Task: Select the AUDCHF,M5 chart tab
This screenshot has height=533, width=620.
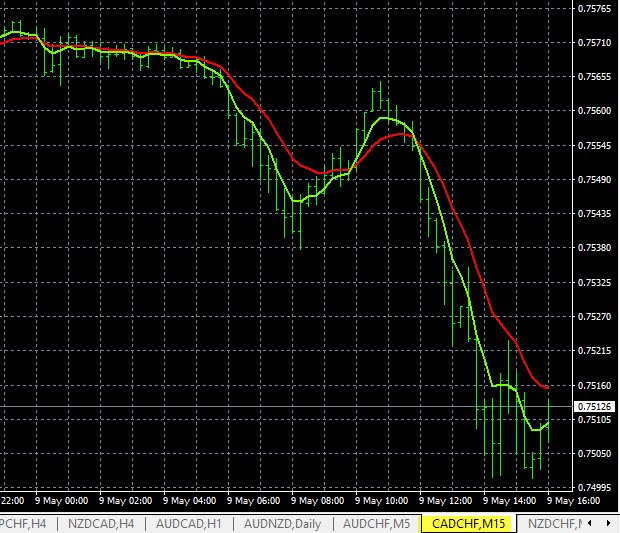Action: pos(376,524)
